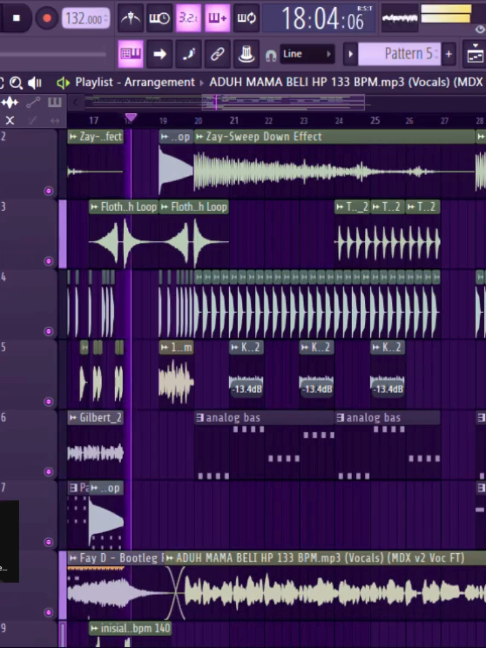Screen dimensions: 486x648
Task: Toggle the magnet snap icon
Action: (x=271, y=55)
